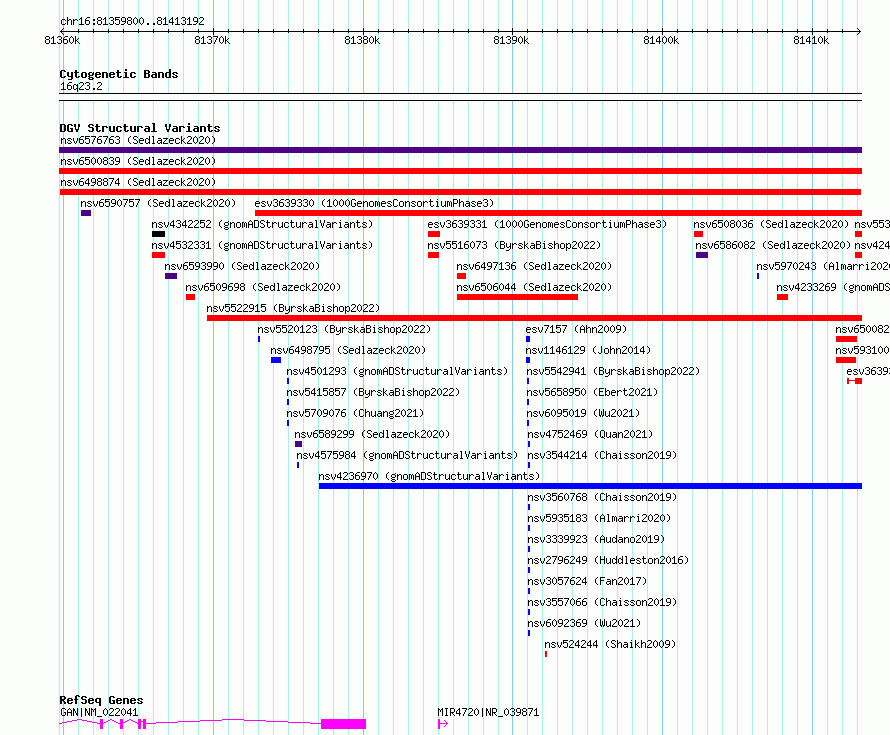The height and width of the screenshot is (735, 890).
Task: Click the black nsv4342252 variant marker
Action: click(x=158, y=234)
